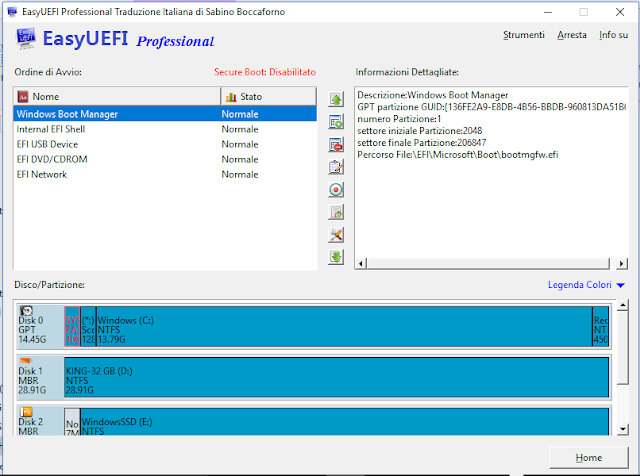This screenshot has width=640, height=476.
Task: Close the EasyUEFI window
Action: coord(620,12)
